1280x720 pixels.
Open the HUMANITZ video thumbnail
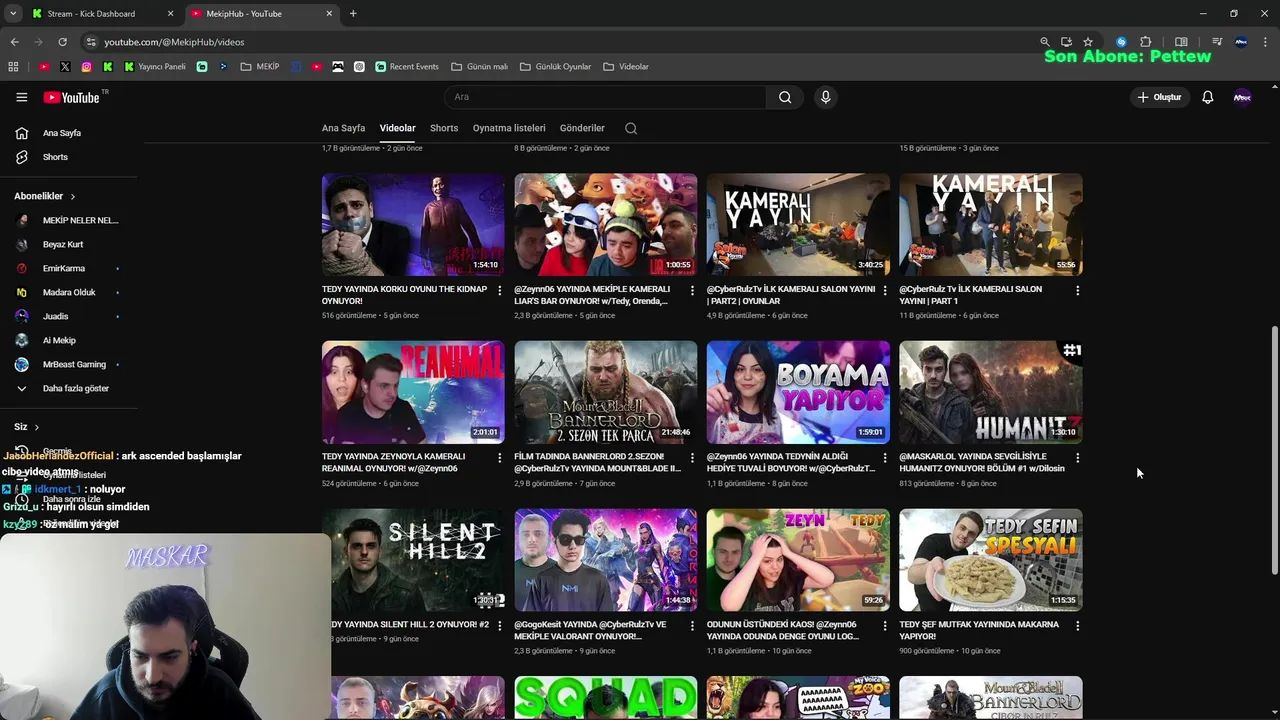click(991, 392)
